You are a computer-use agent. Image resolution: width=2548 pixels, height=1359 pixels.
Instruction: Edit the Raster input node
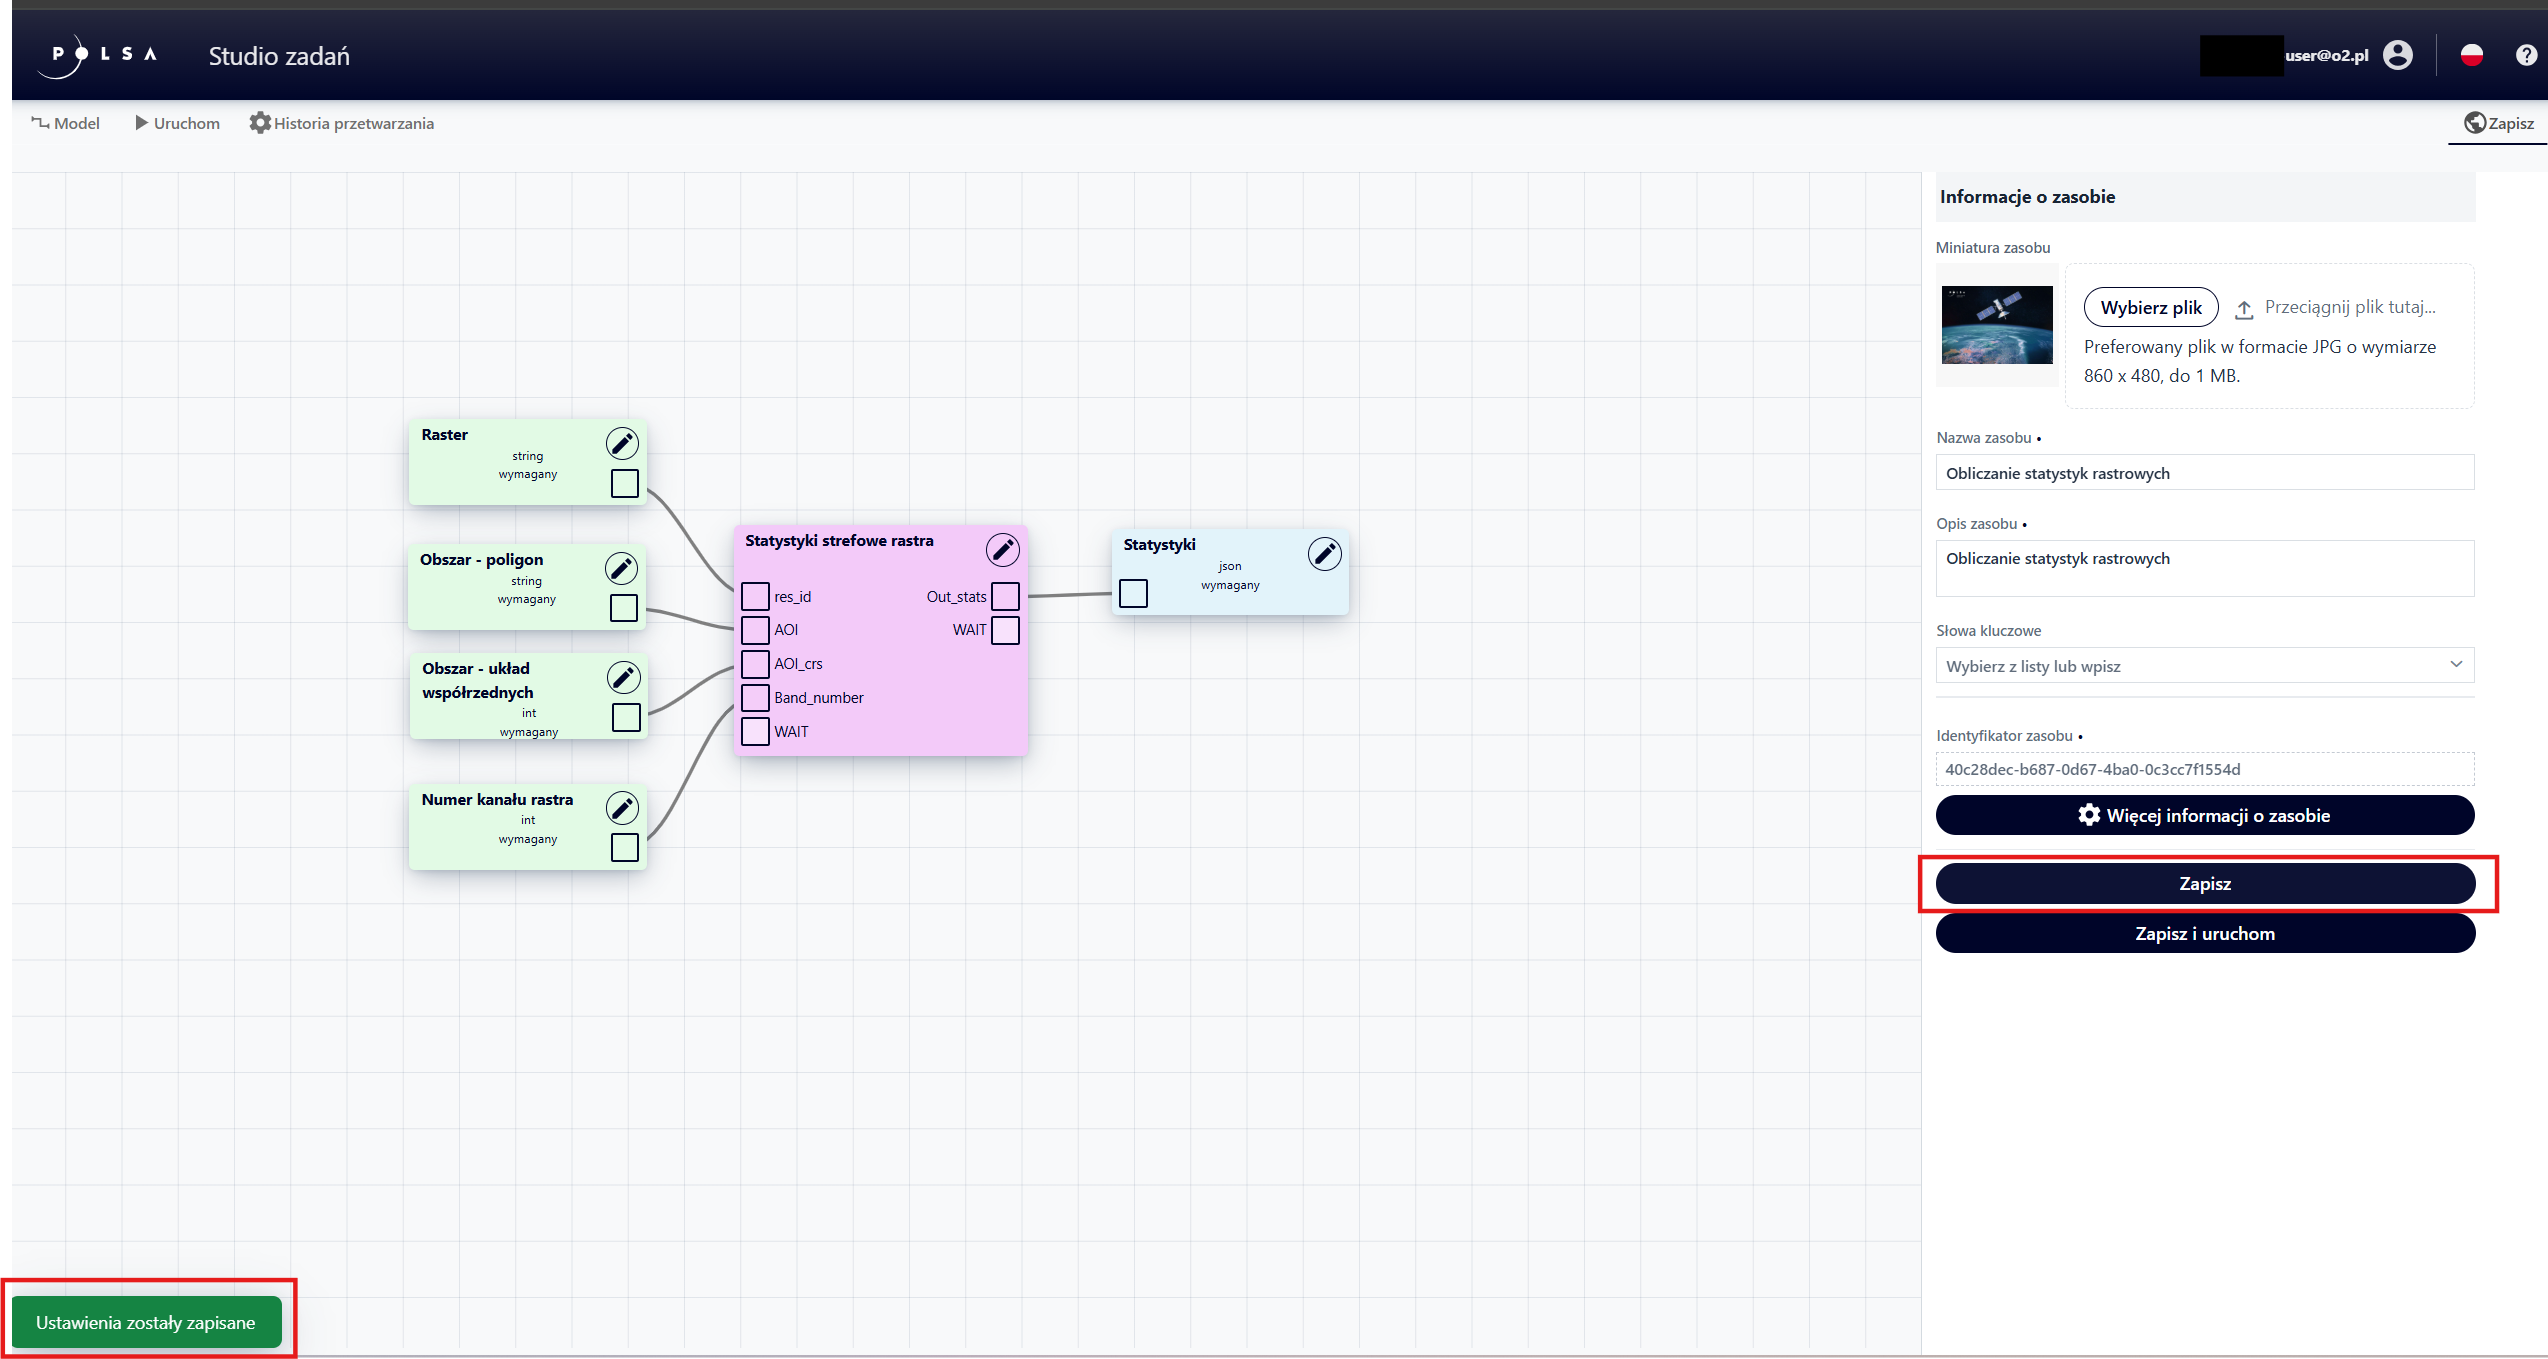pos(622,443)
